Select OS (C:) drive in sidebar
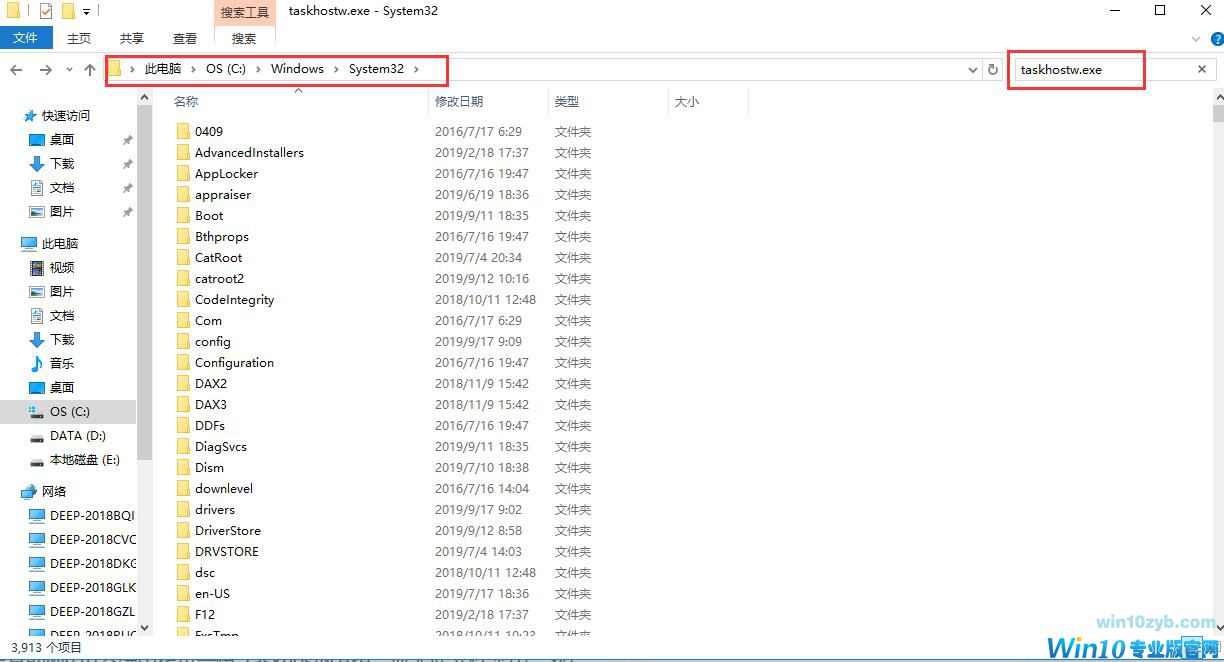Image resolution: width=1224 pixels, height=662 pixels. 69,411
